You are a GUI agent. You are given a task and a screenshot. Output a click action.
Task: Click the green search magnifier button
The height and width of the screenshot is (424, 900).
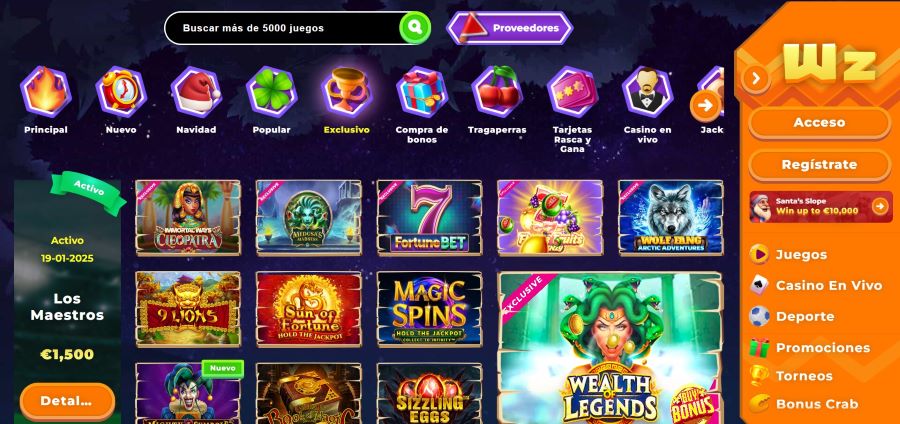tap(415, 28)
